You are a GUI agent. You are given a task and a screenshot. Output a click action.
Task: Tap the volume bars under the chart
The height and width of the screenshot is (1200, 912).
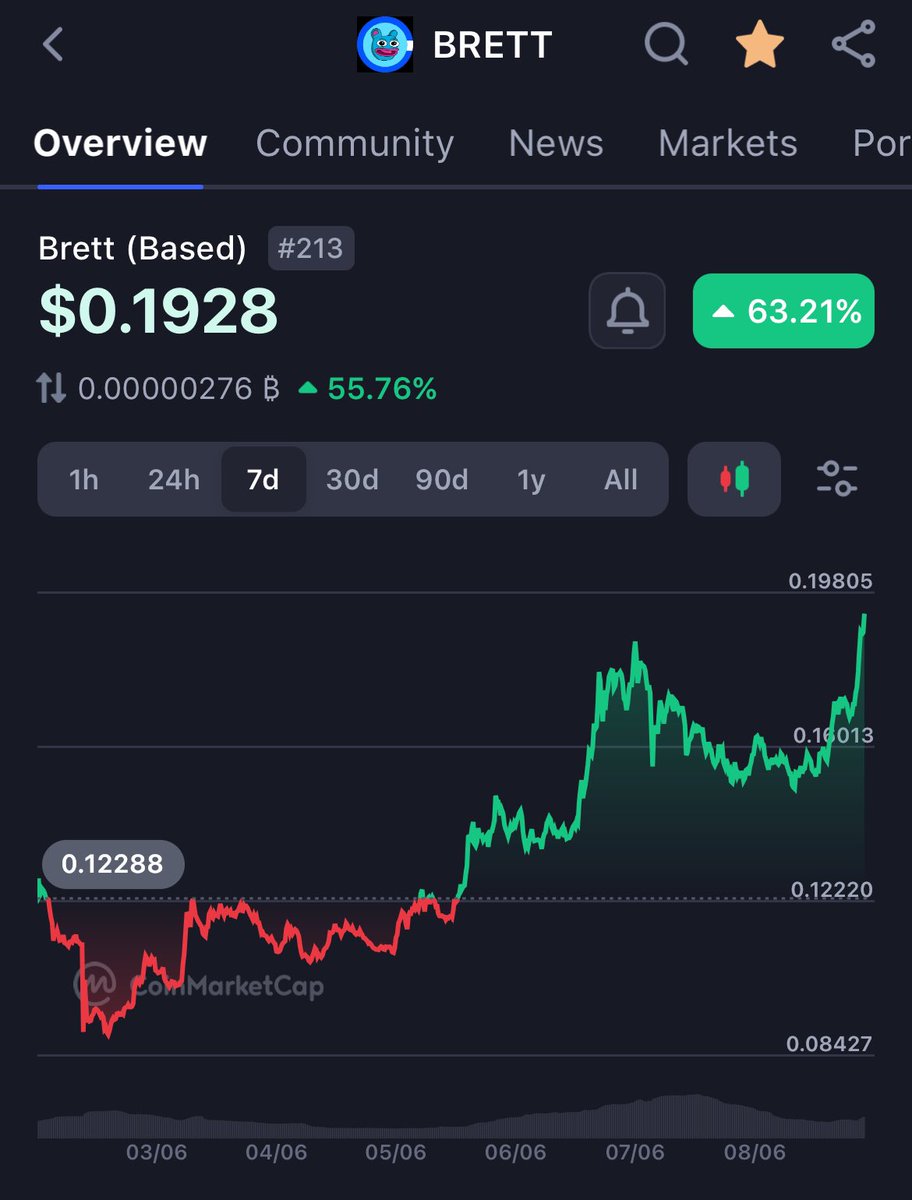click(451, 1116)
